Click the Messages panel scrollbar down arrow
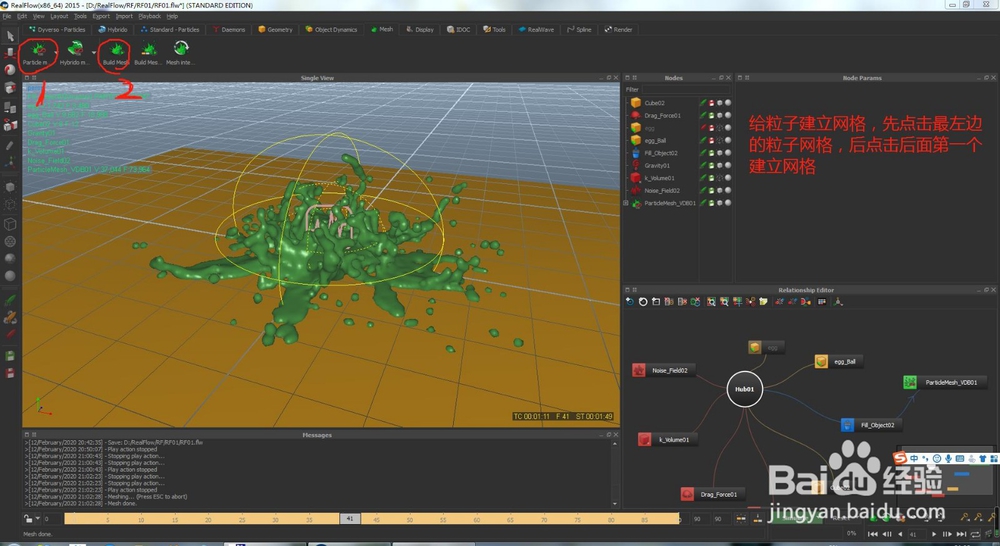The height and width of the screenshot is (546, 1000). 615,503
